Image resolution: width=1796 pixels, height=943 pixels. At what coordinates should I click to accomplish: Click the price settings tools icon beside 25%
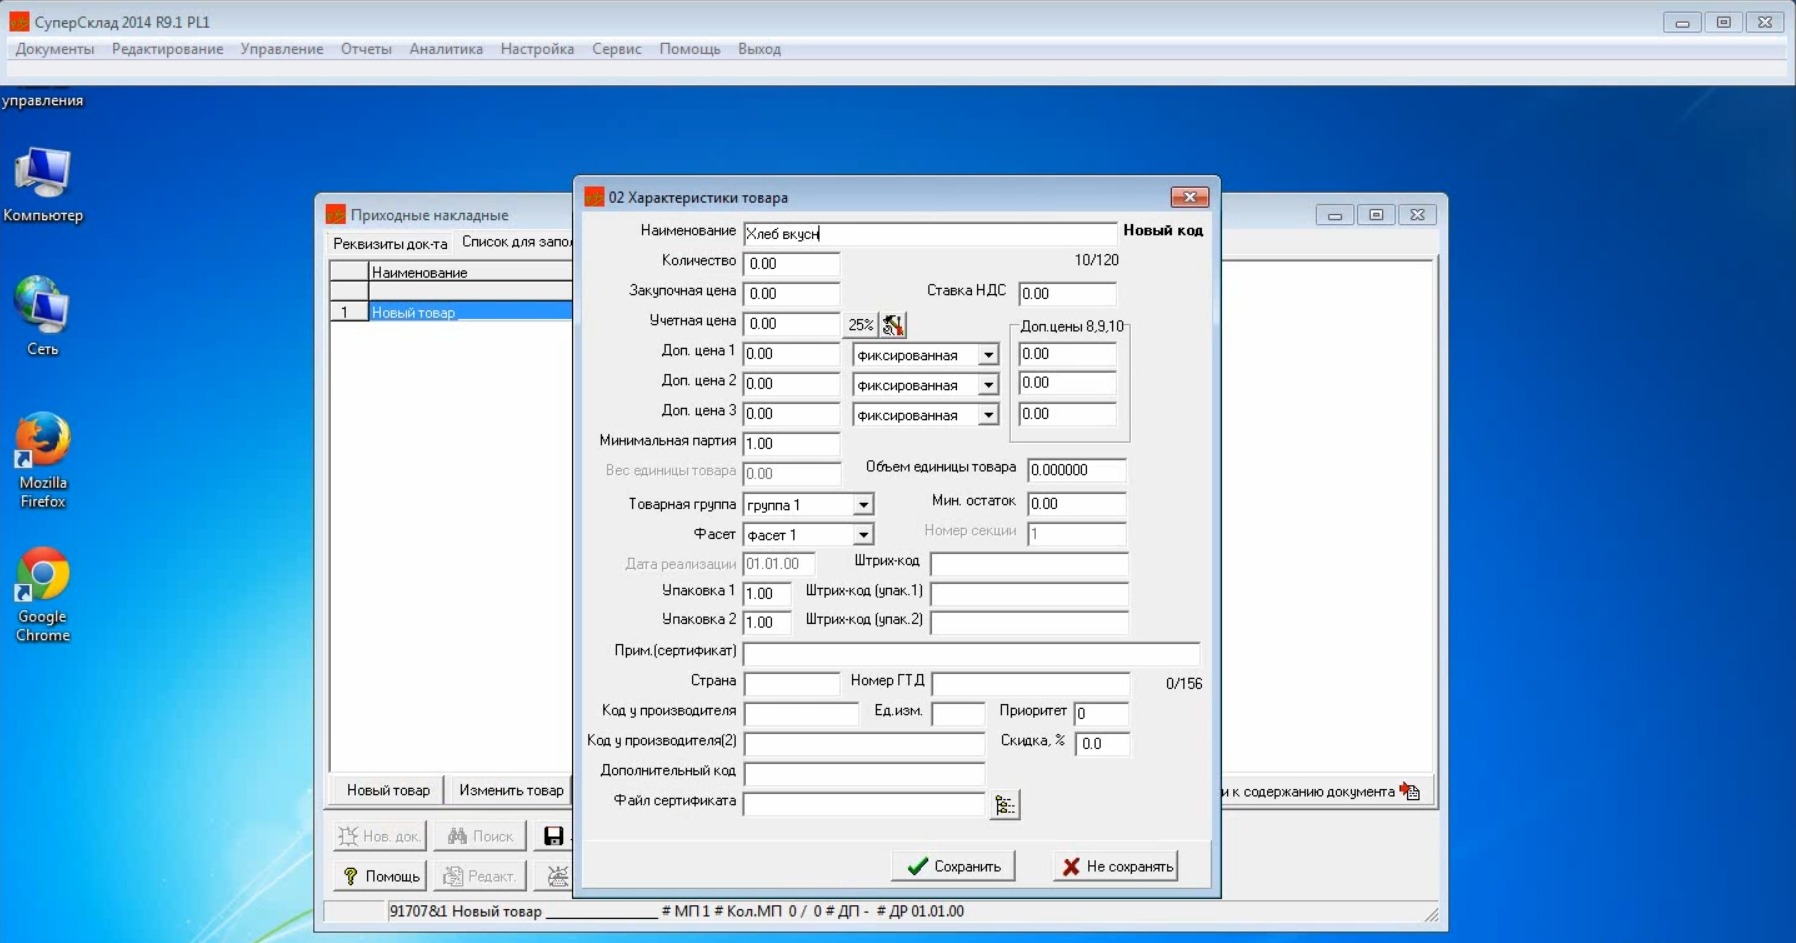(x=893, y=325)
